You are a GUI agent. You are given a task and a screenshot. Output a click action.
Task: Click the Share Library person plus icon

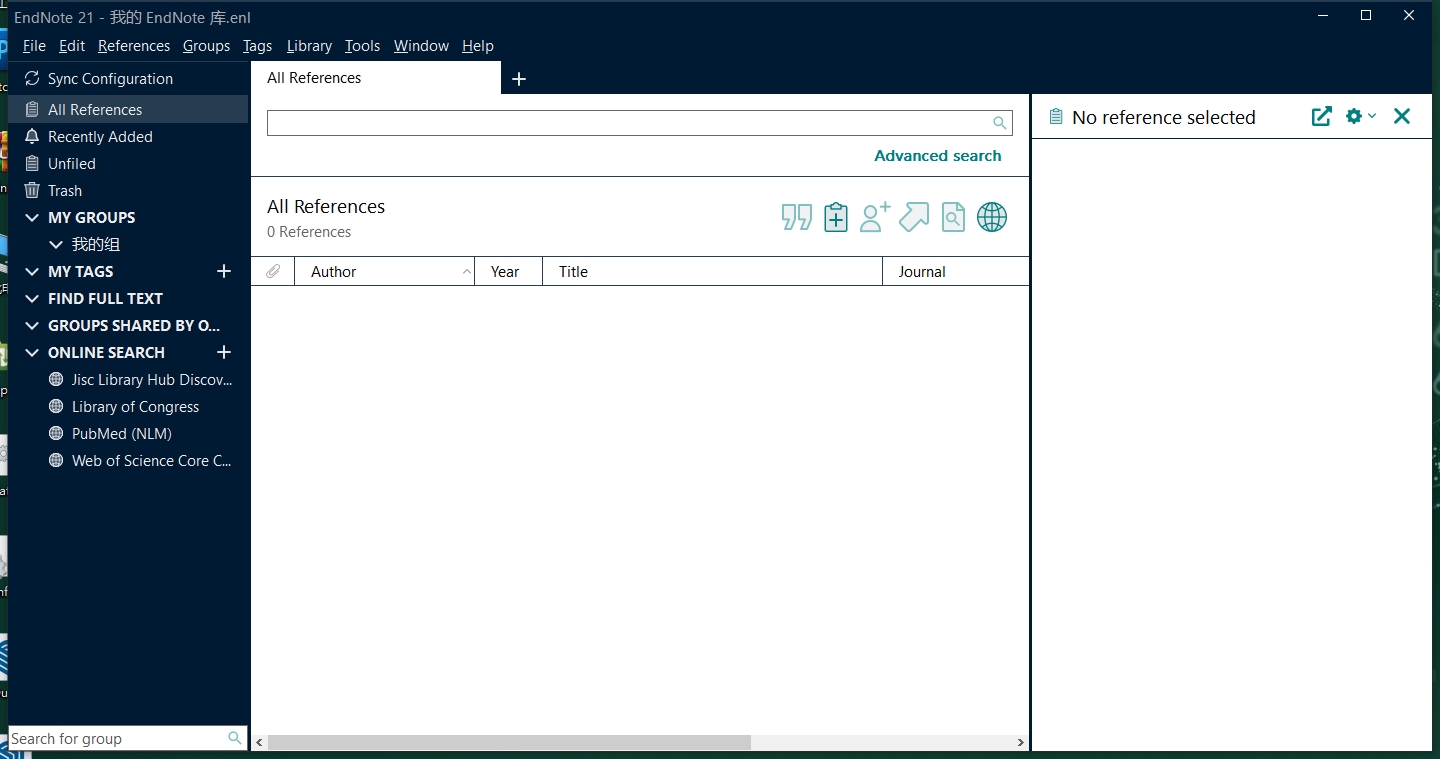click(x=875, y=217)
